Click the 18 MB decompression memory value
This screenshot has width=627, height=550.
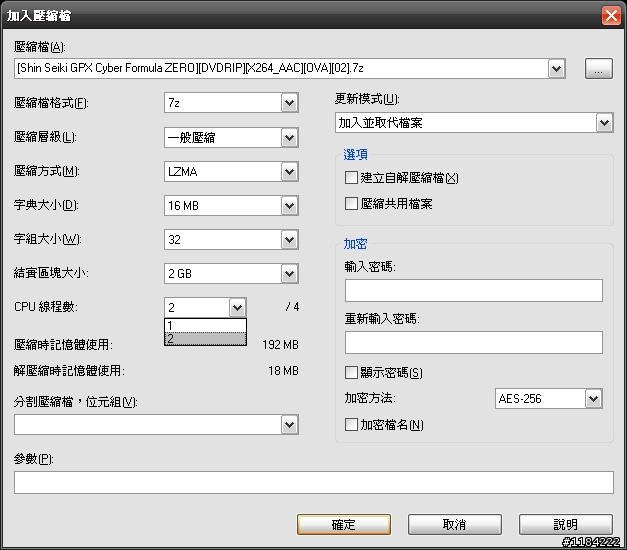coord(283,371)
